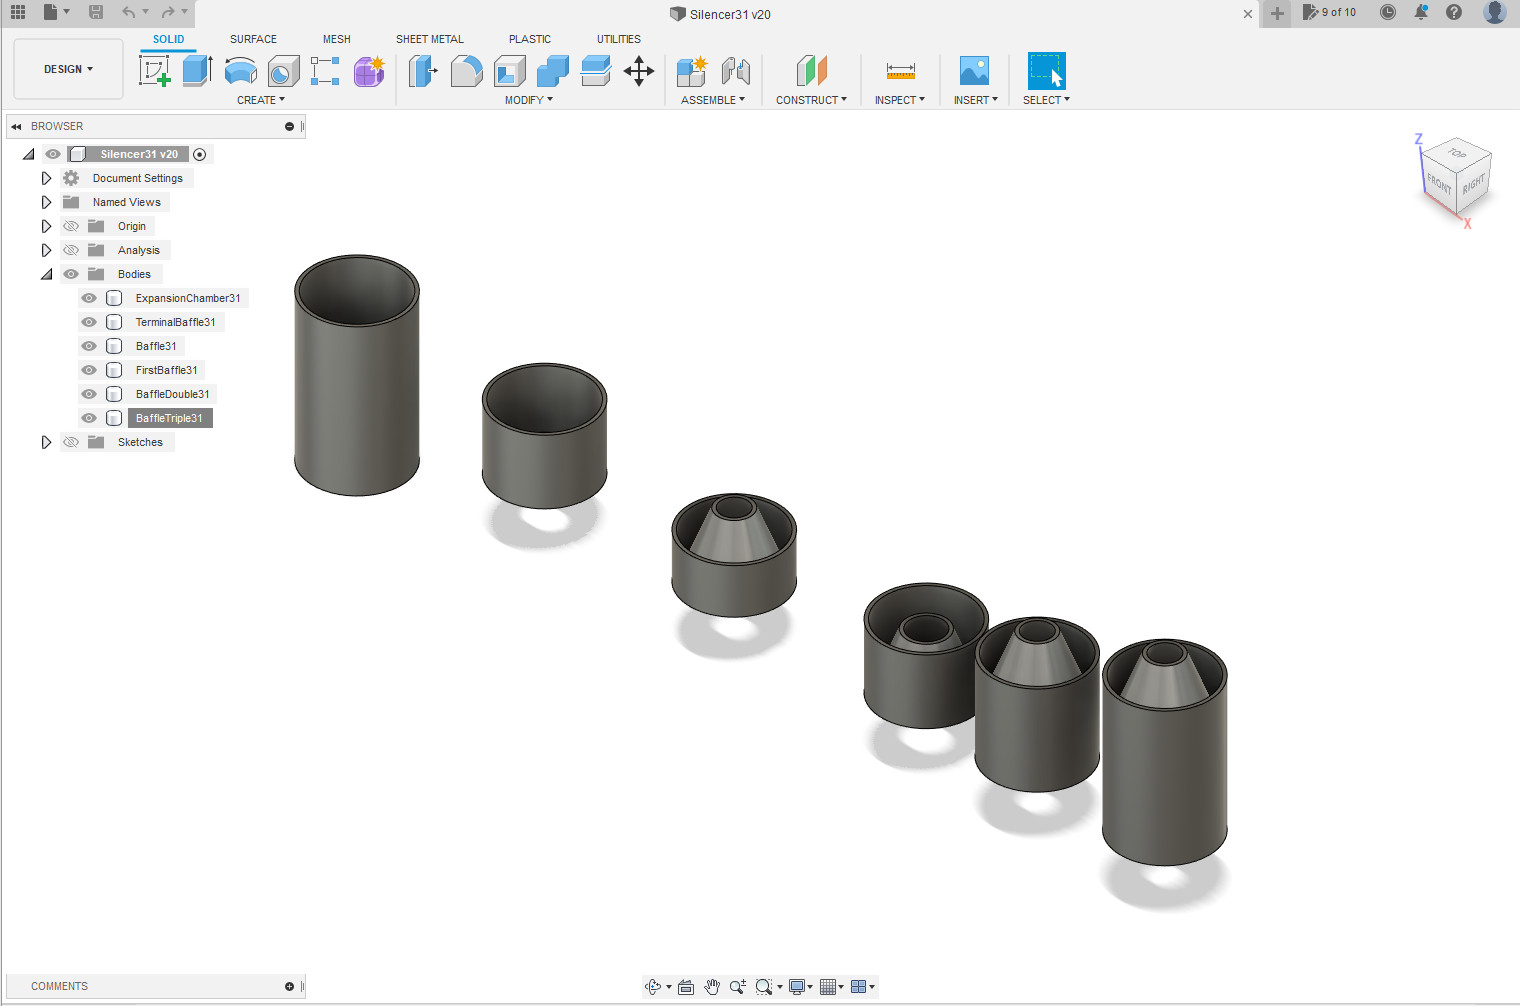Viewport: 1520px width, 1006px height.
Task: Select the Move/Copy tool
Action: [x=639, y=71]
